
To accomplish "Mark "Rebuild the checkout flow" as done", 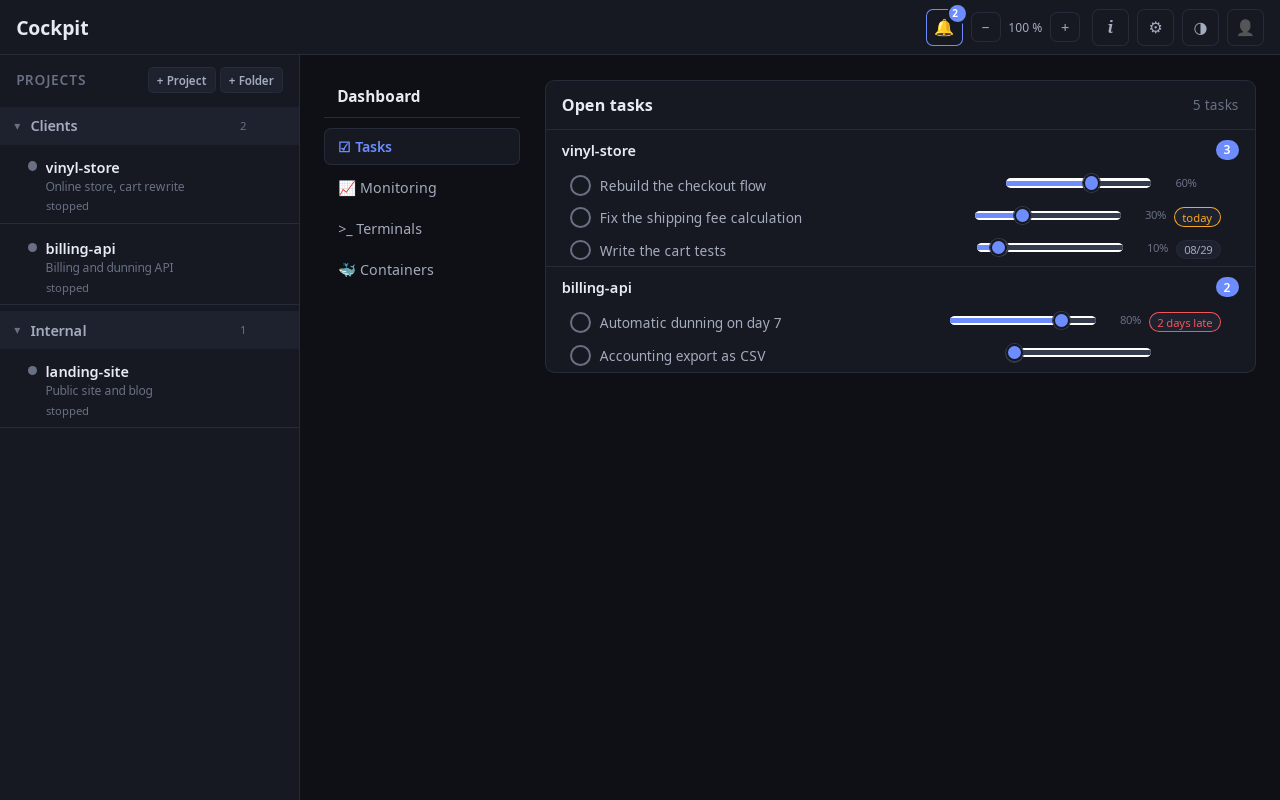I will (x=580, y=185).
